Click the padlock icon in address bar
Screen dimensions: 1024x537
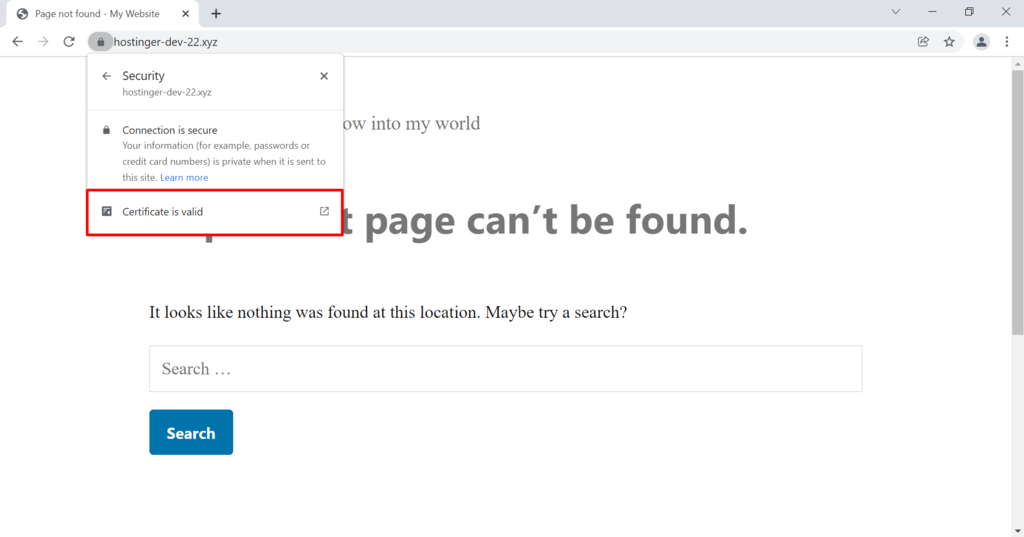point(101,42)
